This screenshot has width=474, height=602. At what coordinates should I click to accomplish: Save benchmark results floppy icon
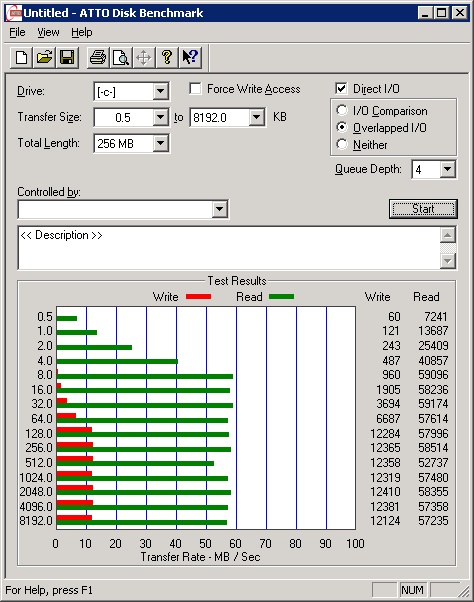tap(67, 58)
